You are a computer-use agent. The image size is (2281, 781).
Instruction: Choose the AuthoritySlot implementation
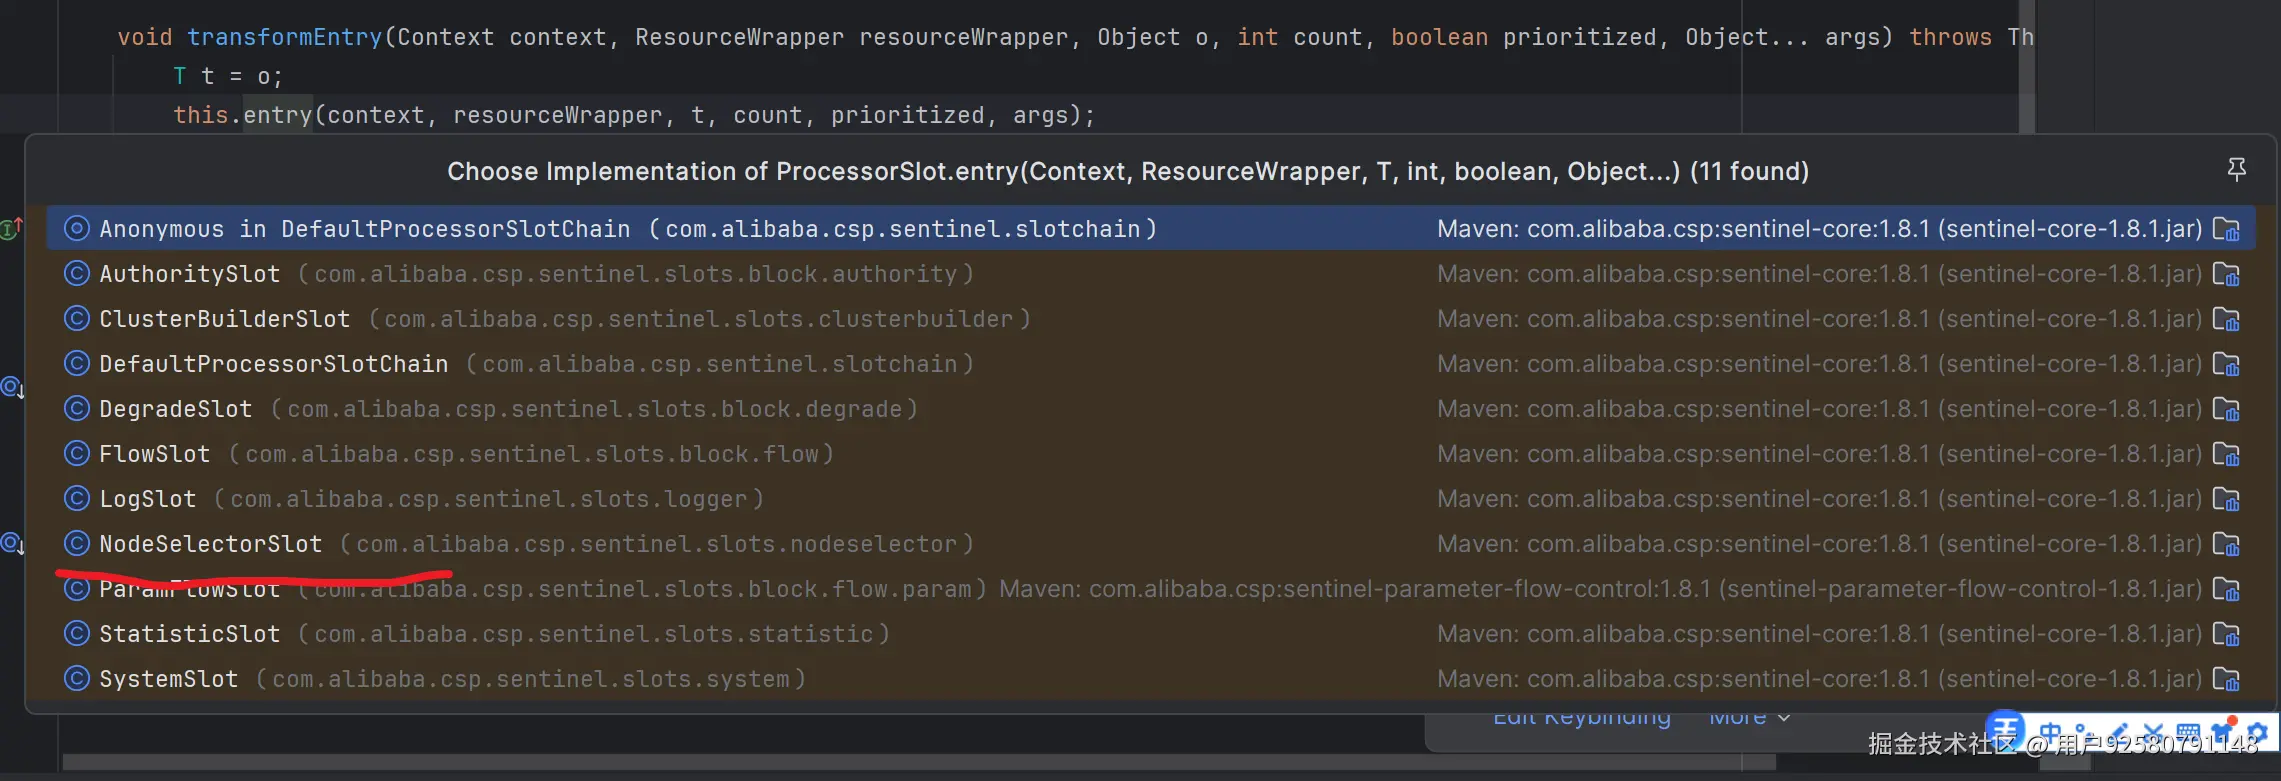[1150, 274]
